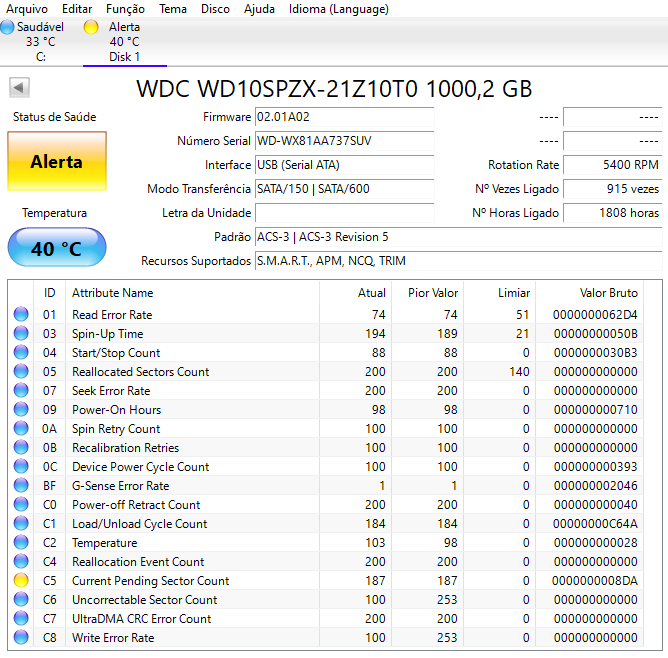Click the Interface field USB (Serial ATA)

(344, 165)
